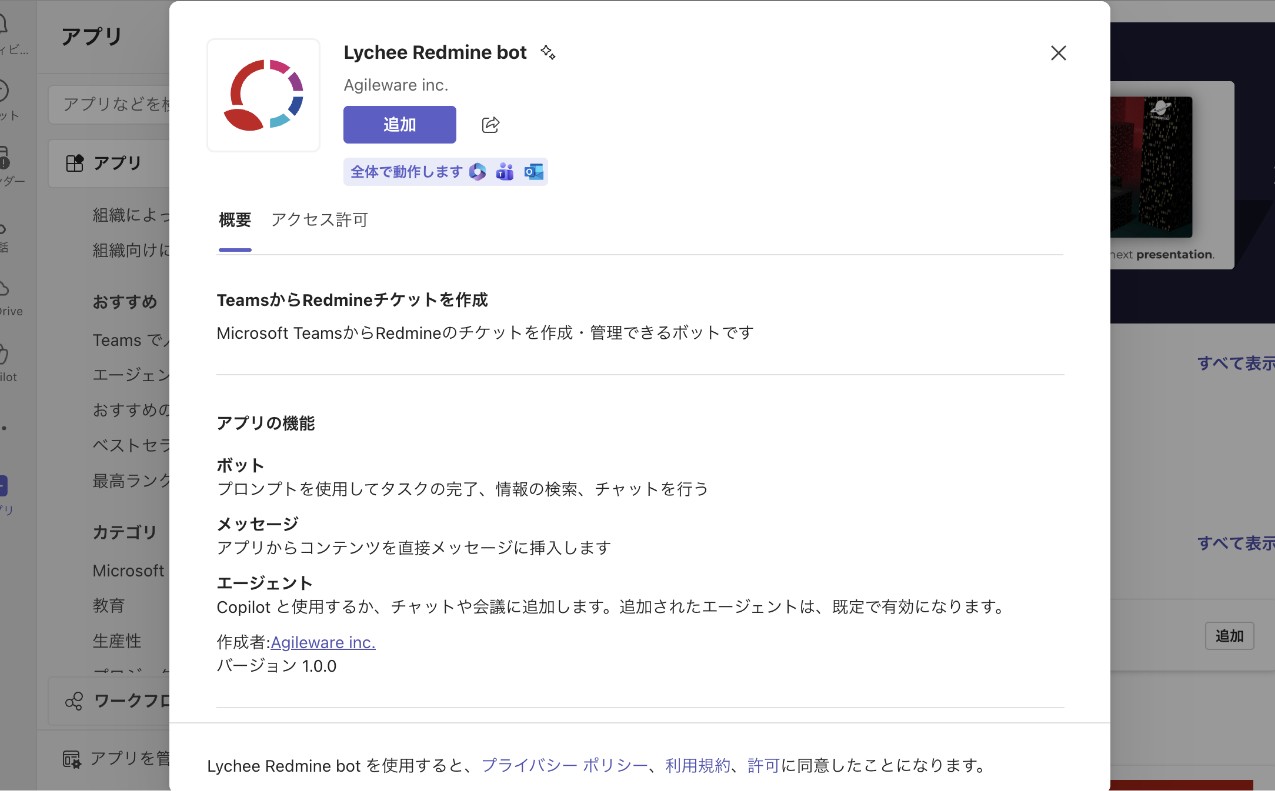Click the アプリを管理 icon in background window
This screenshot has height=791, width=1275.
click(x=72, y=759)
